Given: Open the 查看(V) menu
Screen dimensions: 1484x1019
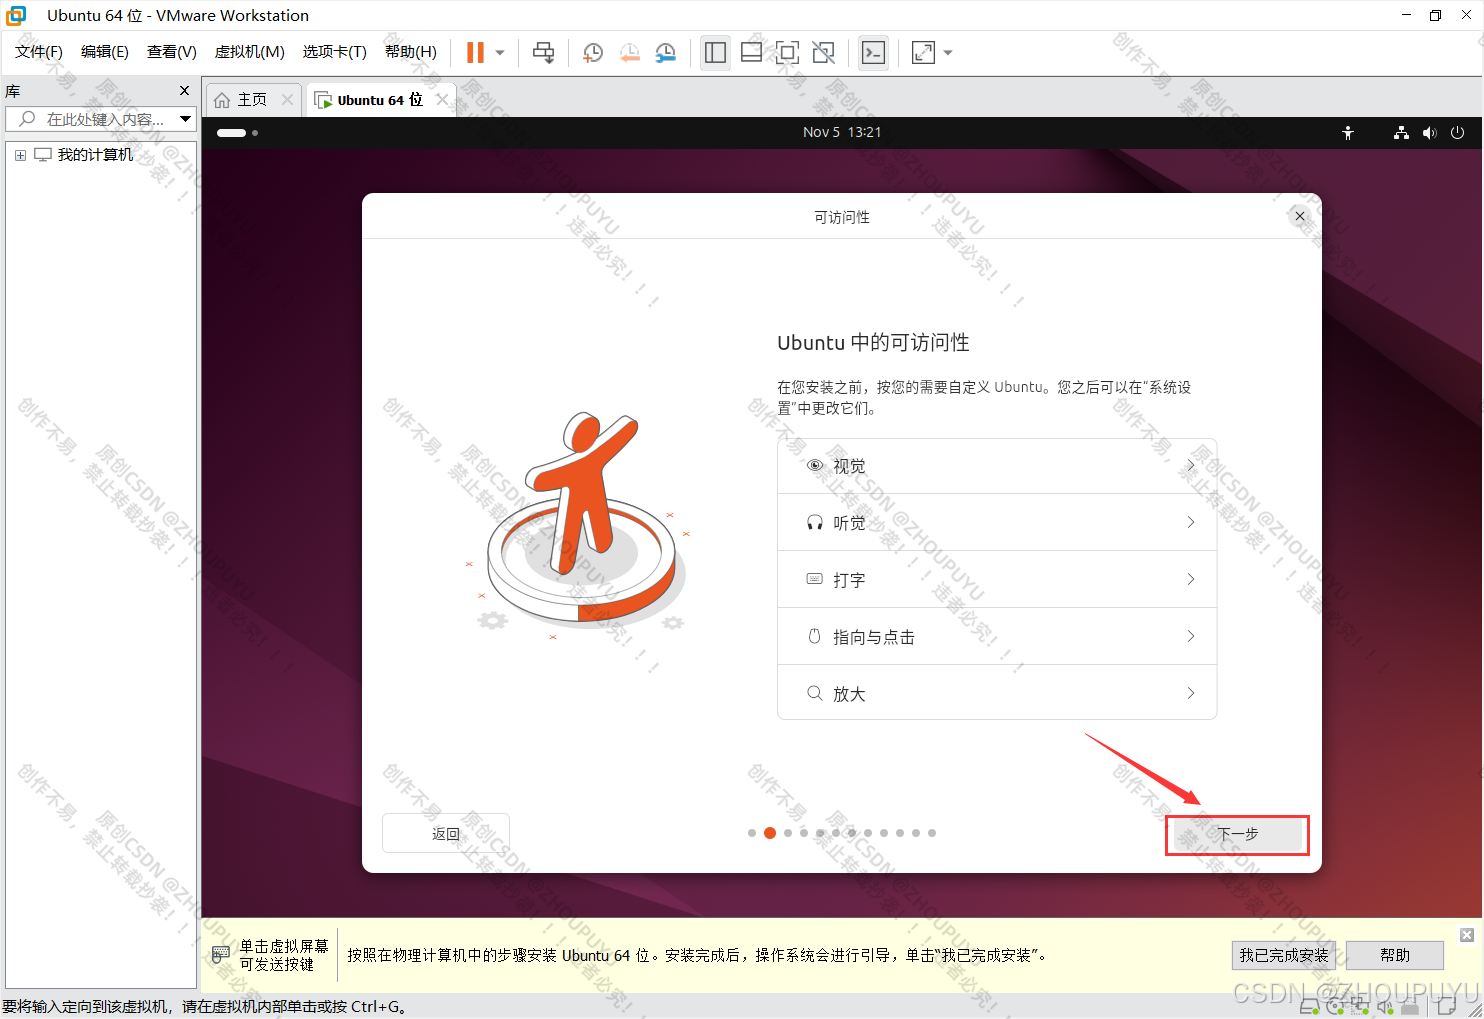Looking at the screenshot, I should coord(172,52).
